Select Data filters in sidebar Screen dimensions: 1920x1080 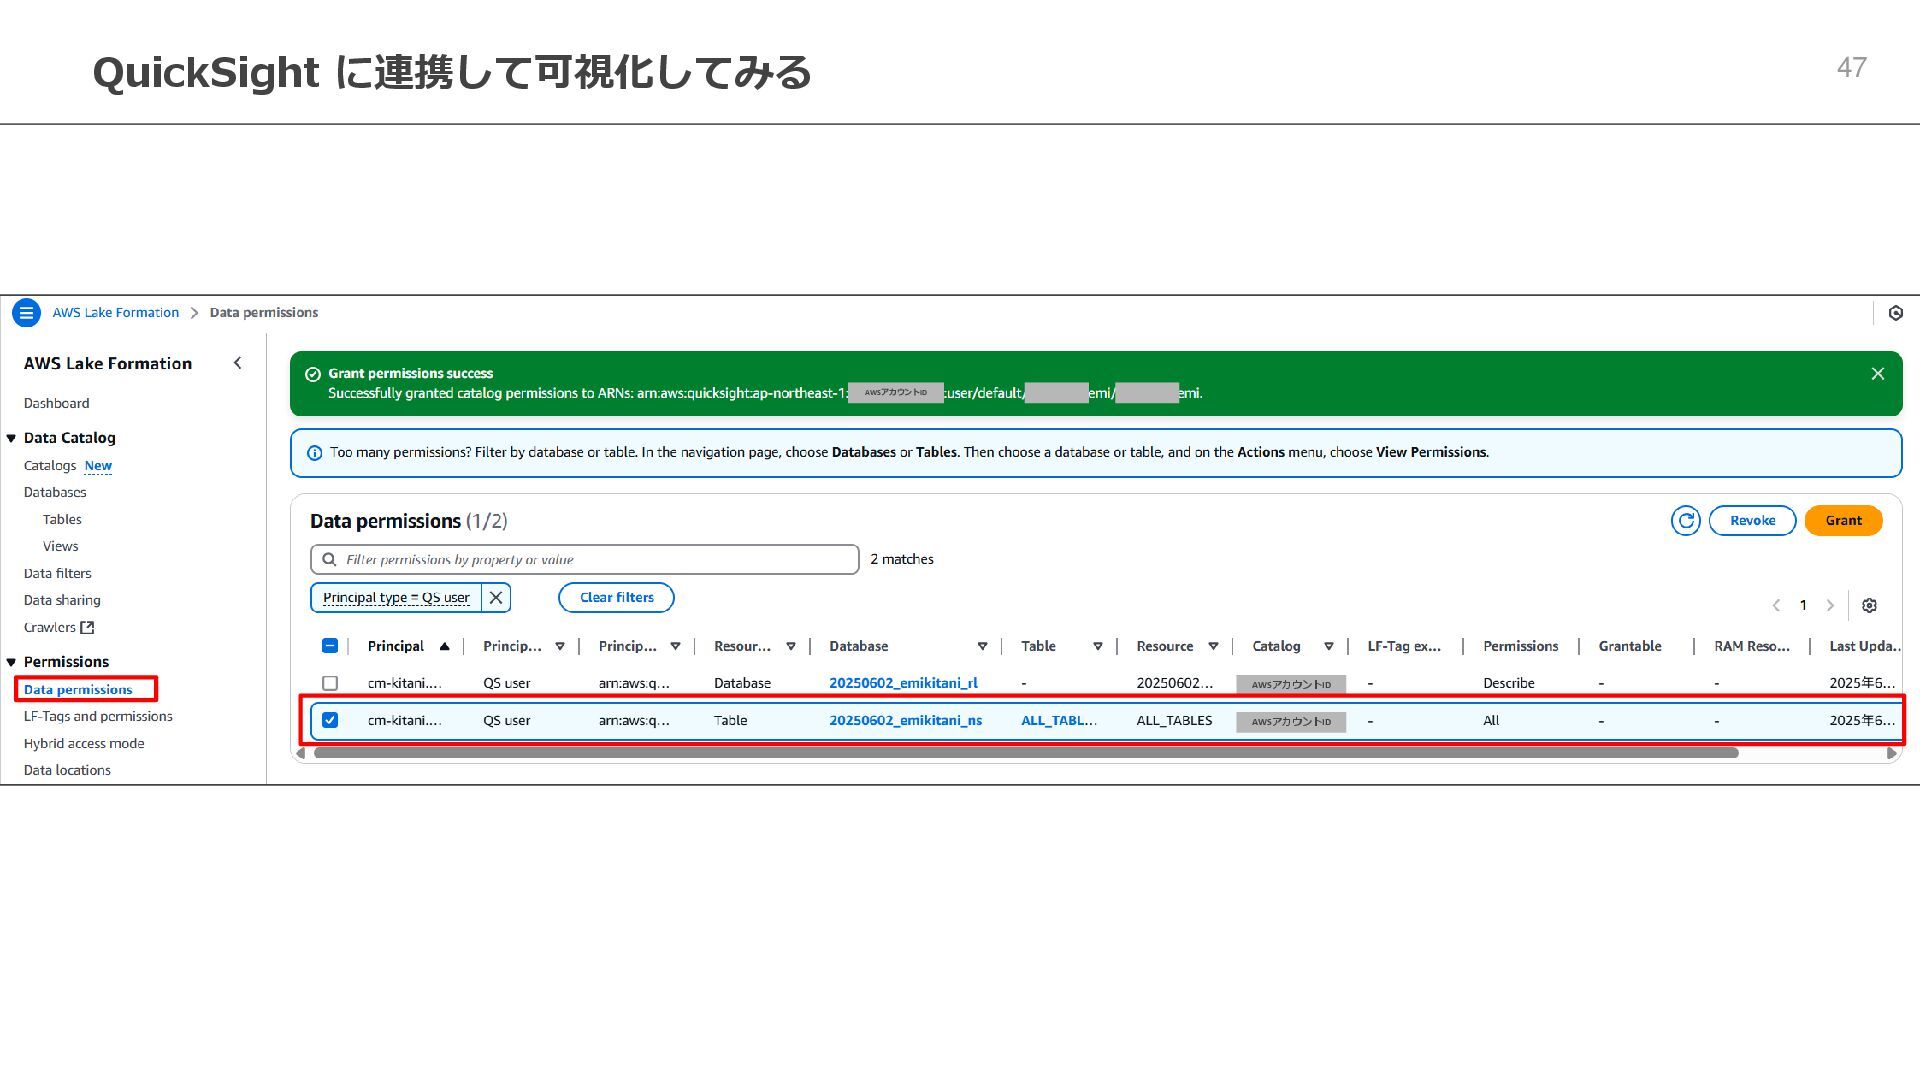pos(57,574)
